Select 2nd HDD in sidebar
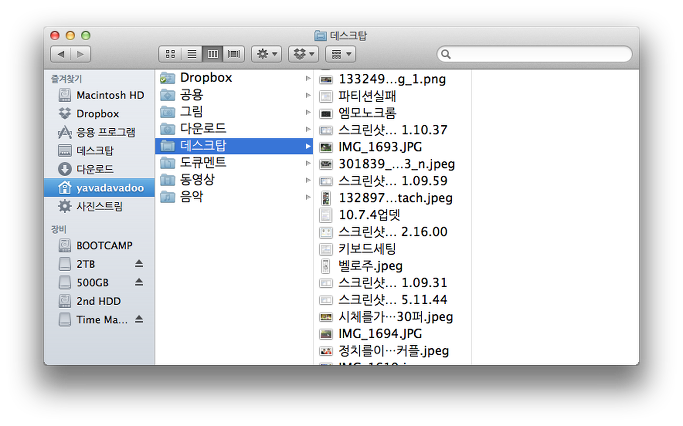This screenshot has height=426, width=683. click(x=99, y=301)
